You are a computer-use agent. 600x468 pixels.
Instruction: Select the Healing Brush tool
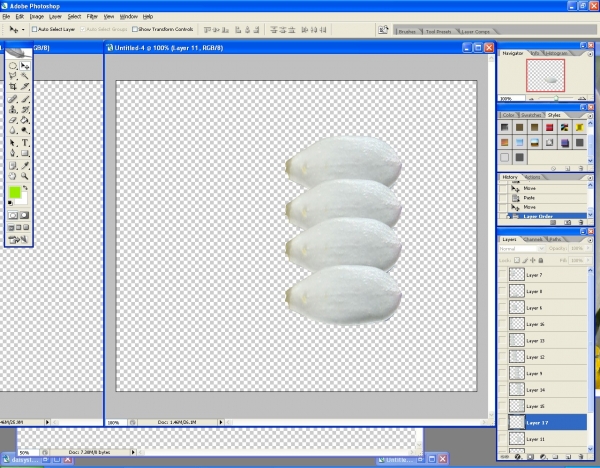(x=13, y=99)
